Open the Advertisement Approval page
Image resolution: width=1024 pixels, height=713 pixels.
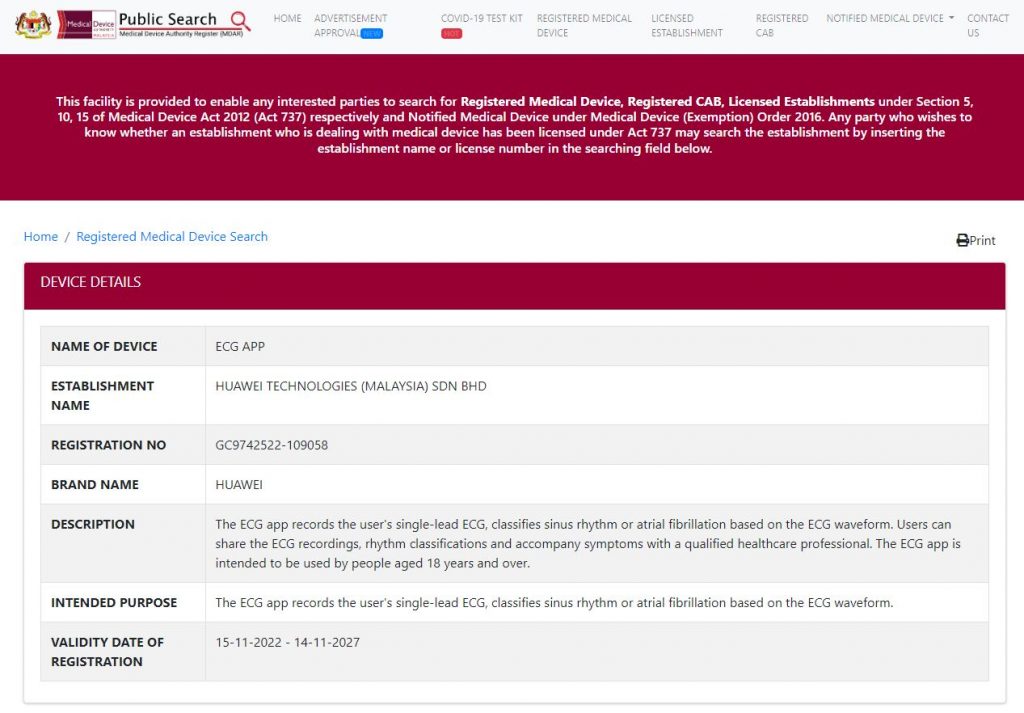click(x=350, y=19)
